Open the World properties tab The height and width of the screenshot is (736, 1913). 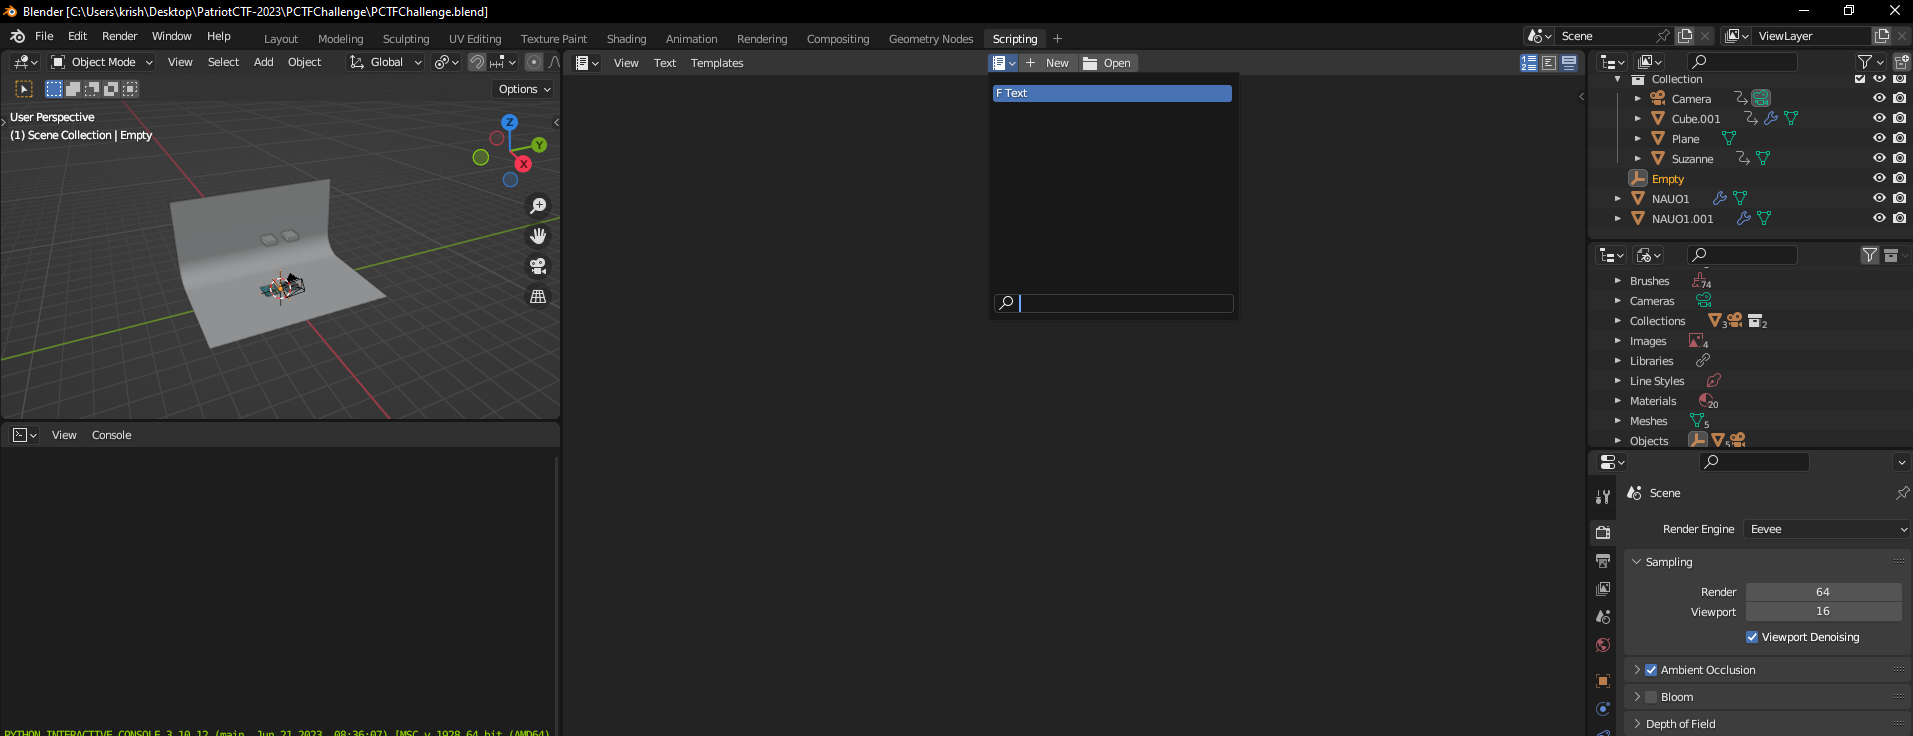pyautogui.click(x=1603, y=645)
